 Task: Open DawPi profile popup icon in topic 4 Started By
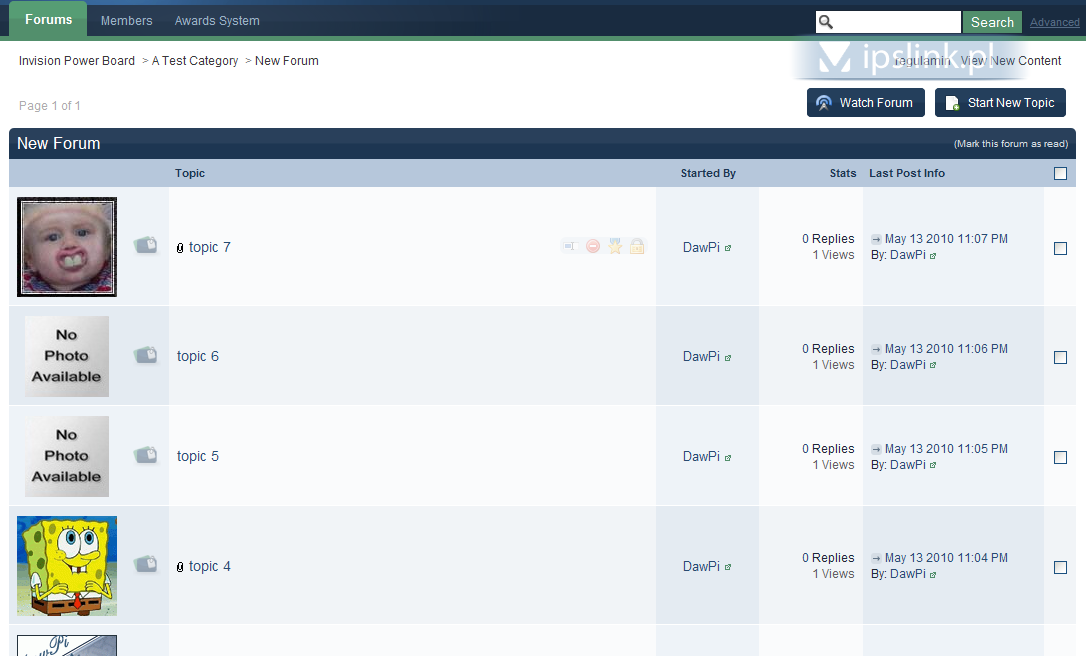pyautogui.click(x=728, y=567)
